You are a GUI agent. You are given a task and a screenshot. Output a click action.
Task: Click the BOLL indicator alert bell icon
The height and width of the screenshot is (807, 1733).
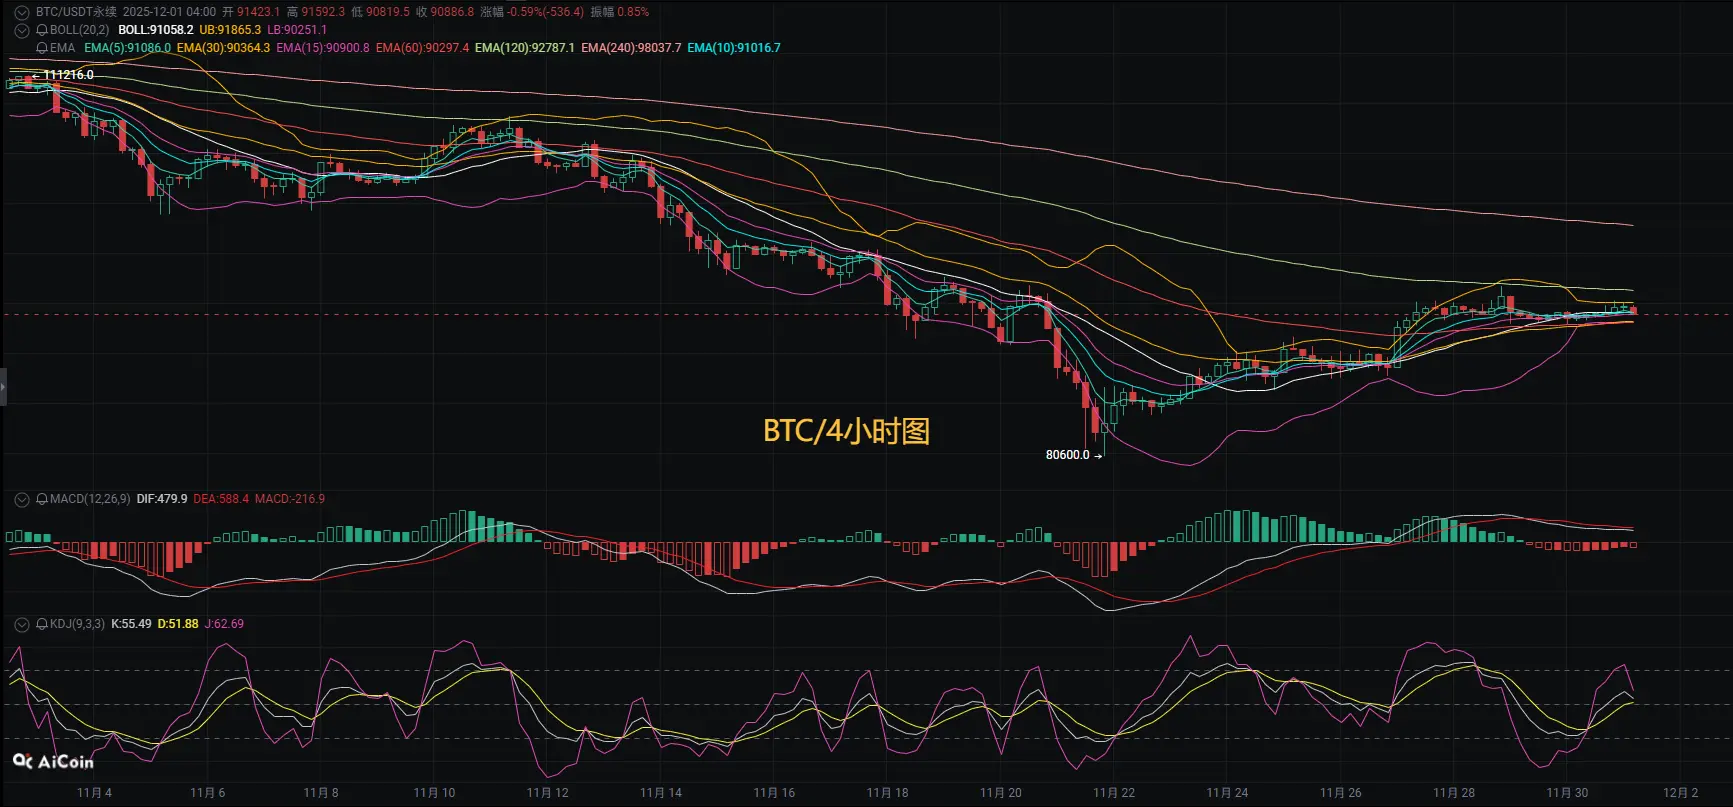(42, 30)
